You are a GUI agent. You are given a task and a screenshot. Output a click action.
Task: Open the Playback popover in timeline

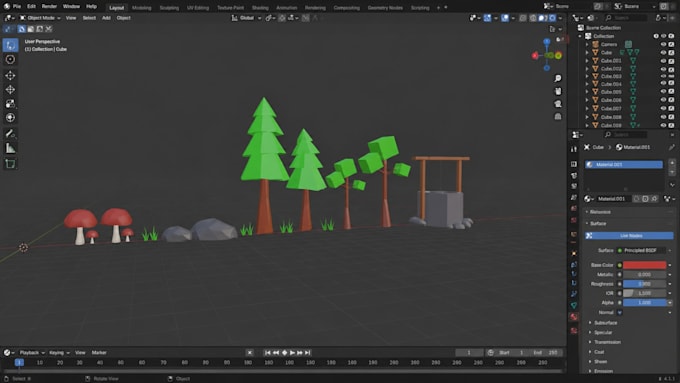point(32,353)
